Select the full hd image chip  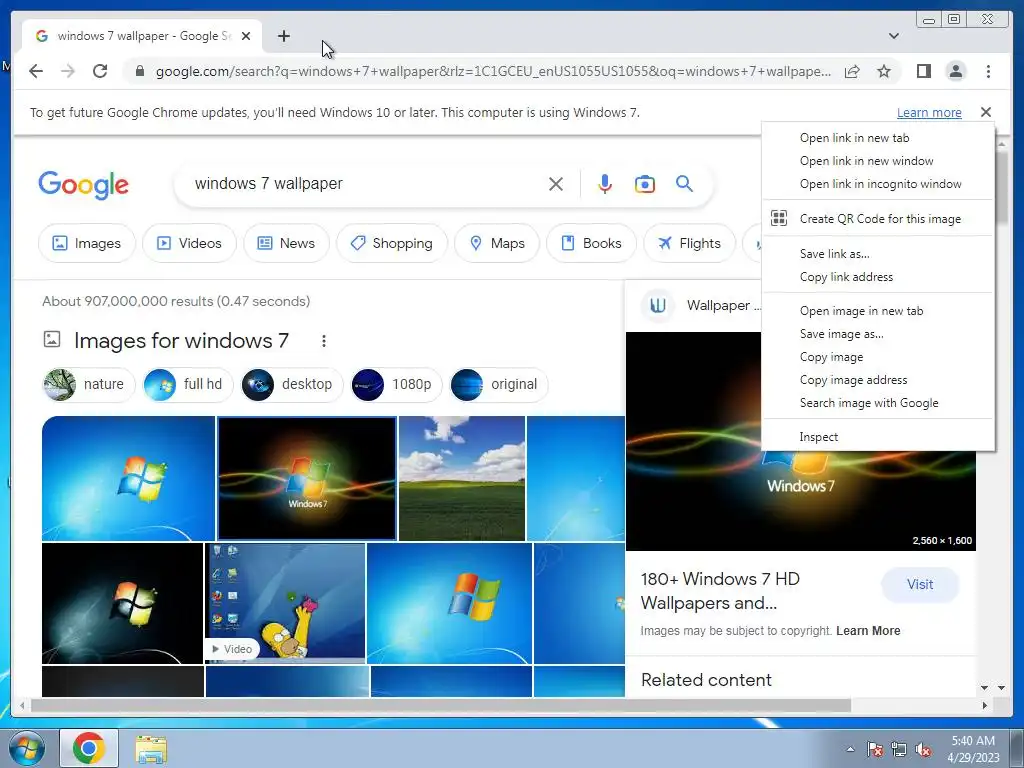pyautogui.click(x=188, y=385)
